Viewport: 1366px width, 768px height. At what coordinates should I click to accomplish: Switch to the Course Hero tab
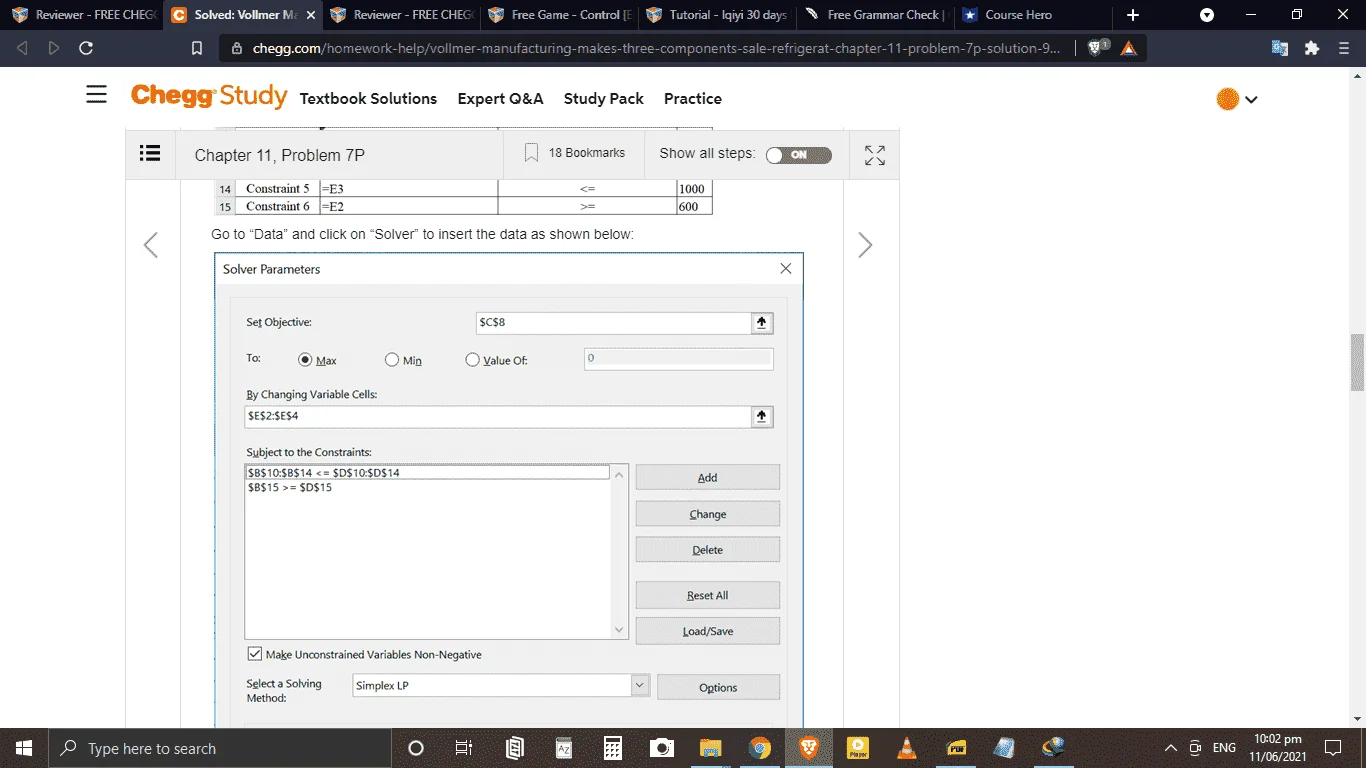(1030, 15)
